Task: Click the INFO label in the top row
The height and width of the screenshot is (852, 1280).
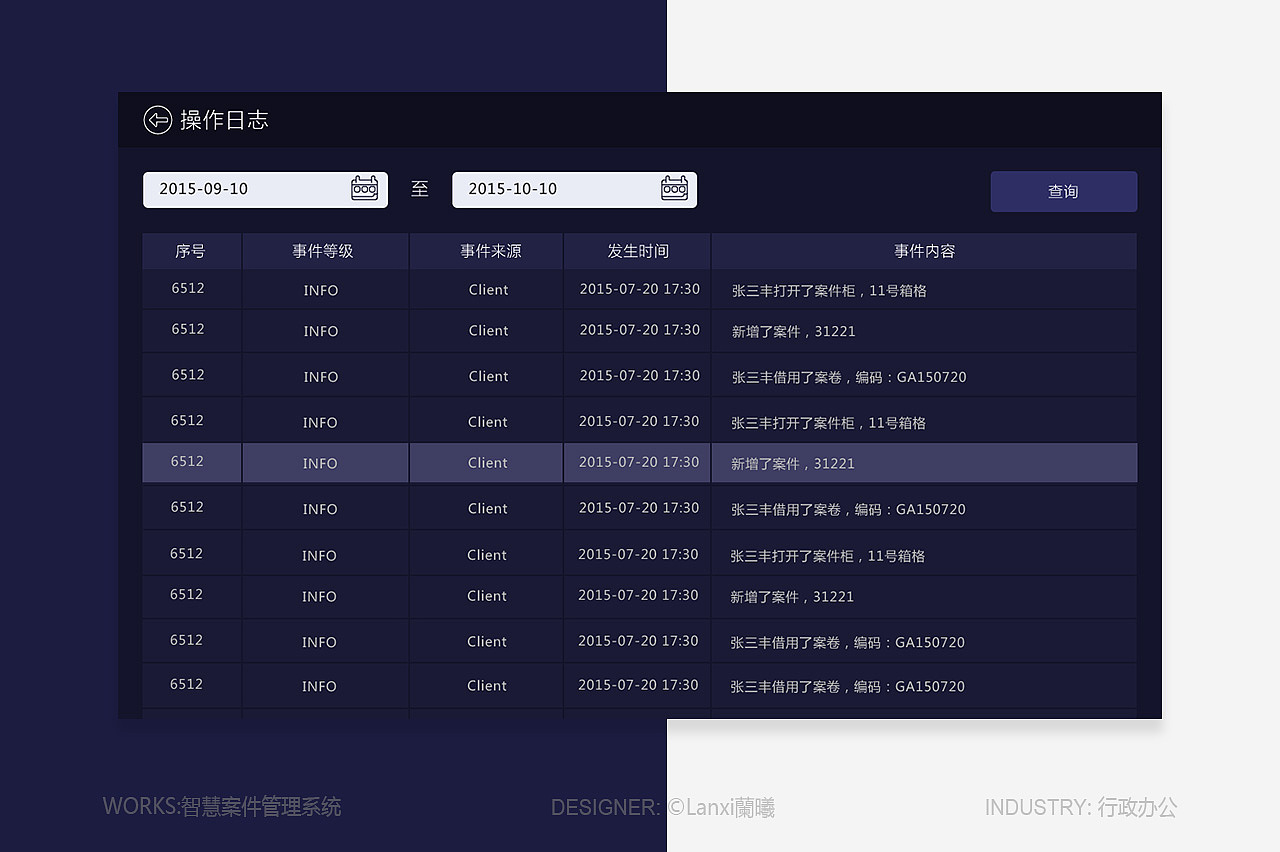Action: click(x=320, y=290)
